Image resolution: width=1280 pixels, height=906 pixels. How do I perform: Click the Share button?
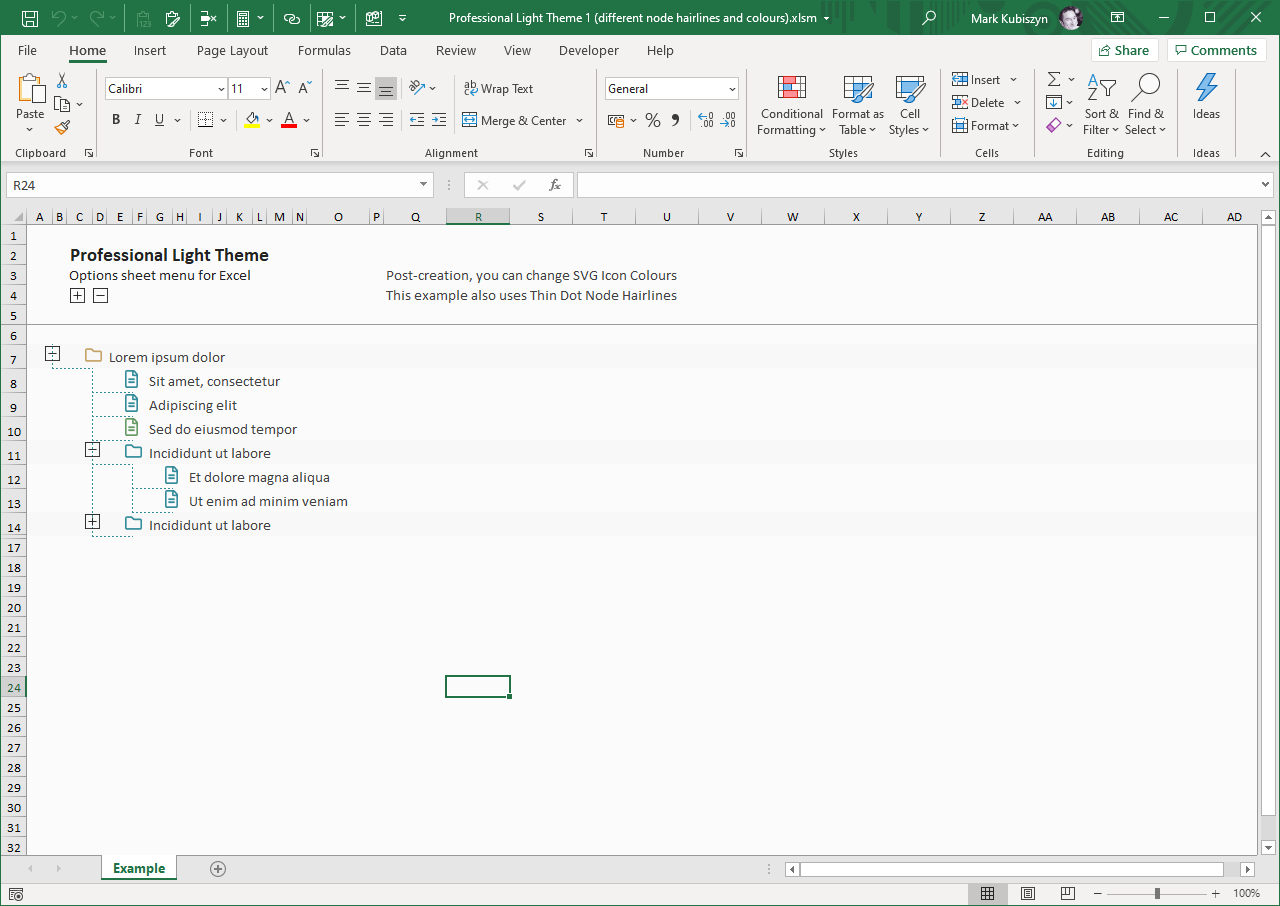1124,50
